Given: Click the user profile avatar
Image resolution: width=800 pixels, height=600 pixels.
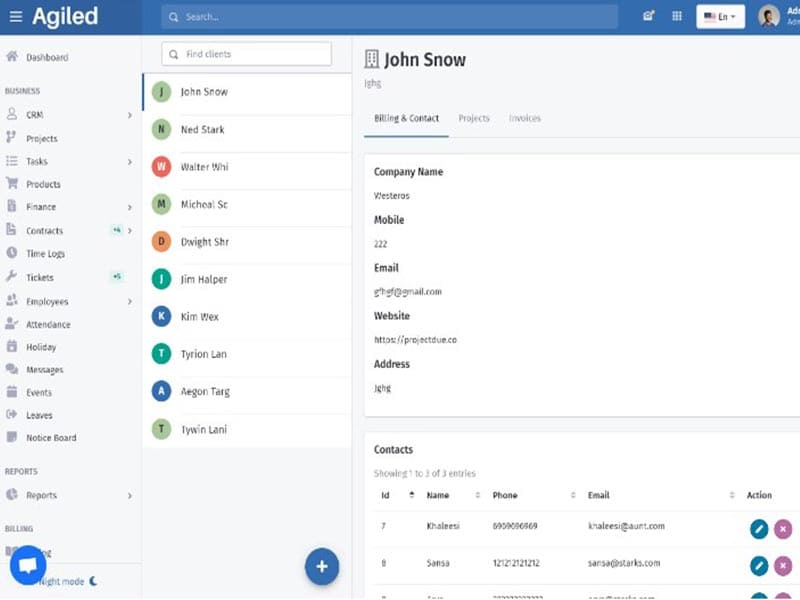Looking at the screenshot, I should pyautogui.click(x=768, y=17).
